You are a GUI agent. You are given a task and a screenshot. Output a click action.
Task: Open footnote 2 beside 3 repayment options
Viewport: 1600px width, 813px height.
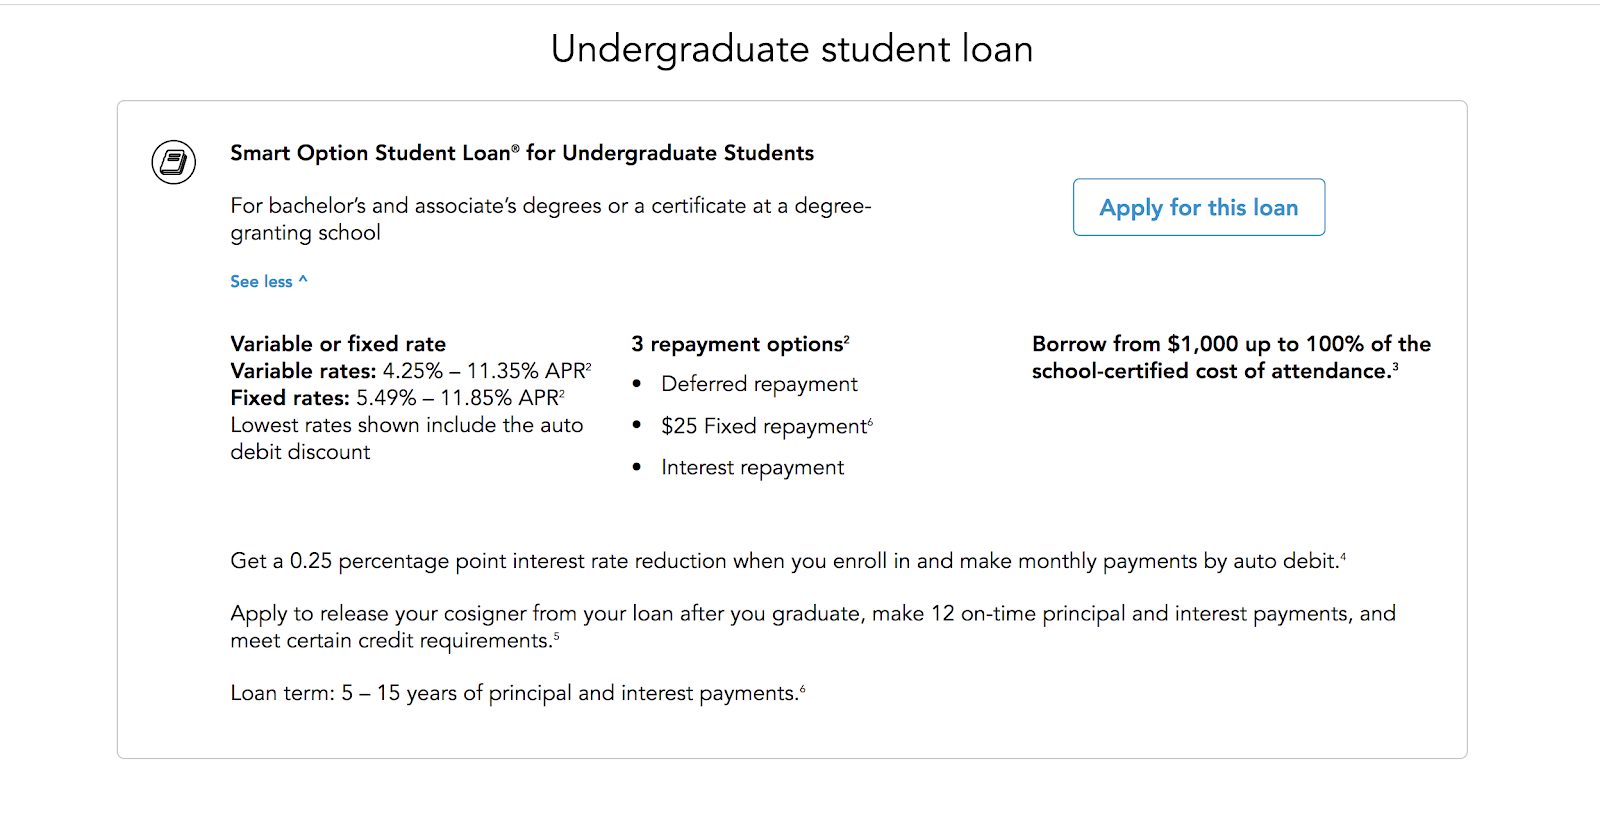pyautogui.click(x=847, y=338)
